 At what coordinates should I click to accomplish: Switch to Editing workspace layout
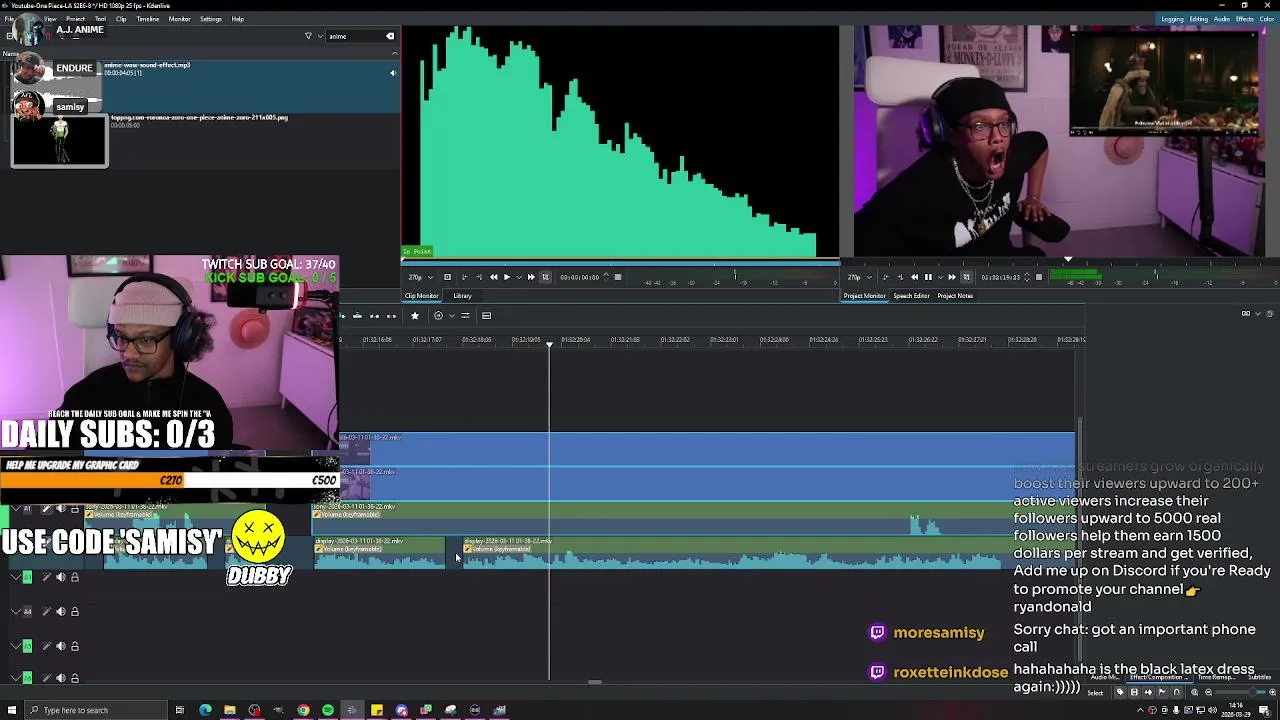1199,19
